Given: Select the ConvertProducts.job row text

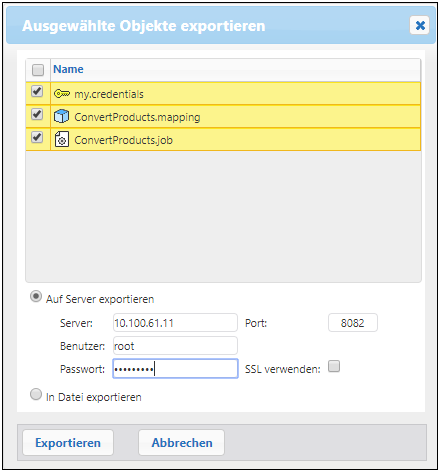Looking at the screenshot, I should pyautogui.click(x=123, y=140).
